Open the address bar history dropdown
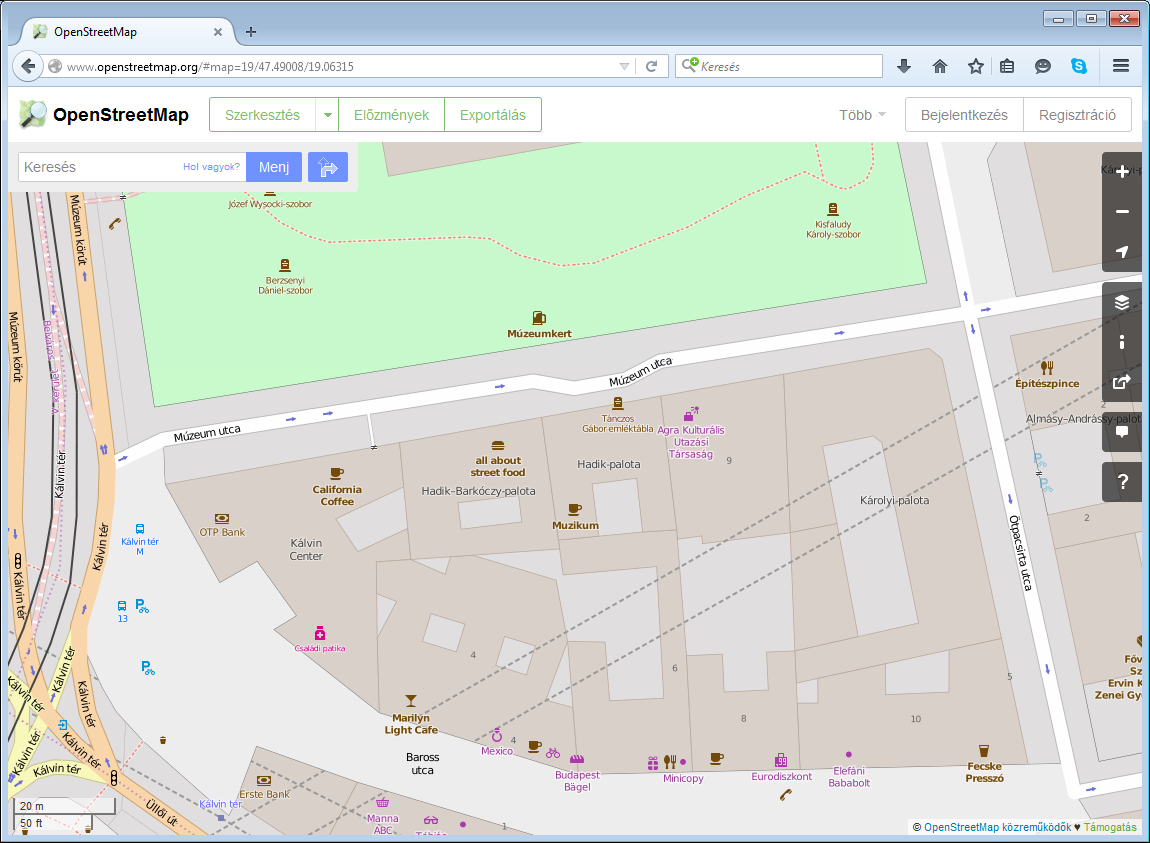Viewport: 1150px width, 843px height. (624, 66)
